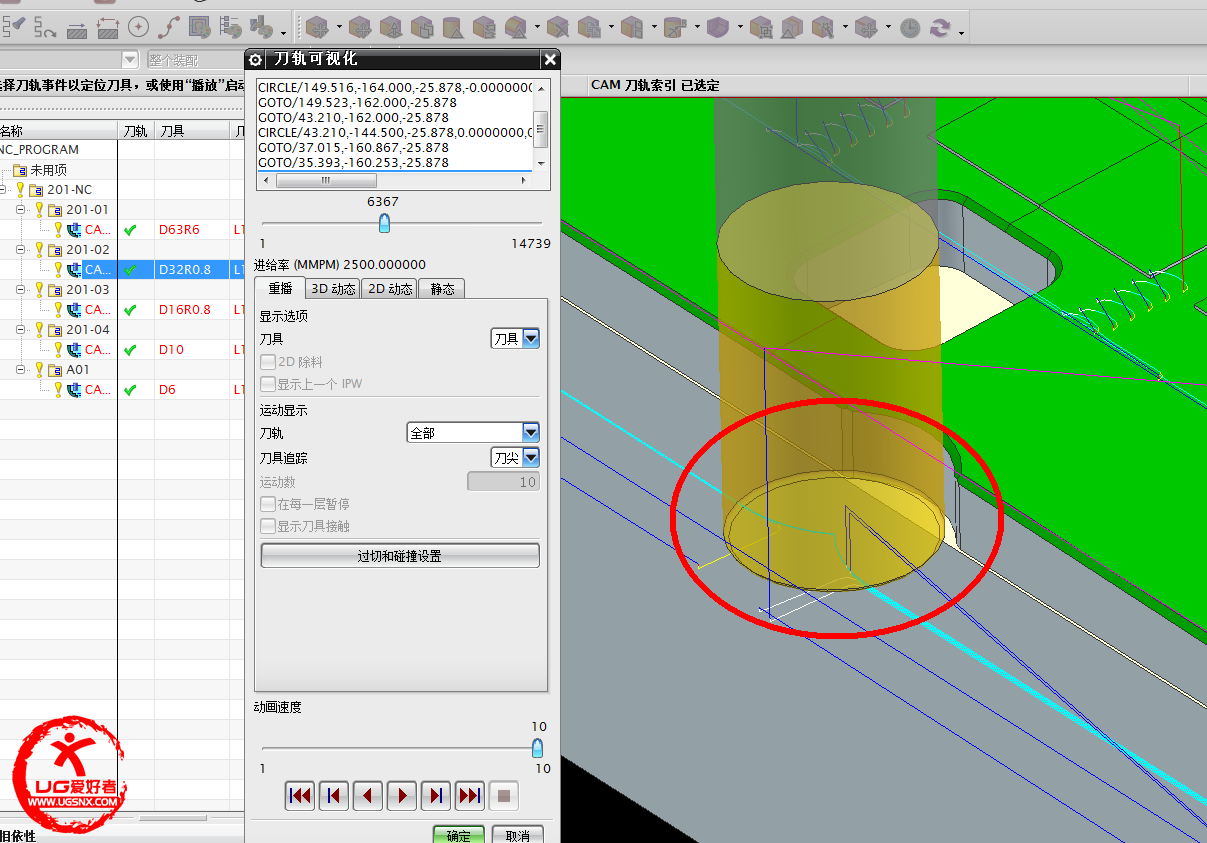1207x843 pixels.
Task: Click the 动画速度 slider handle
Action: point(537,748)
